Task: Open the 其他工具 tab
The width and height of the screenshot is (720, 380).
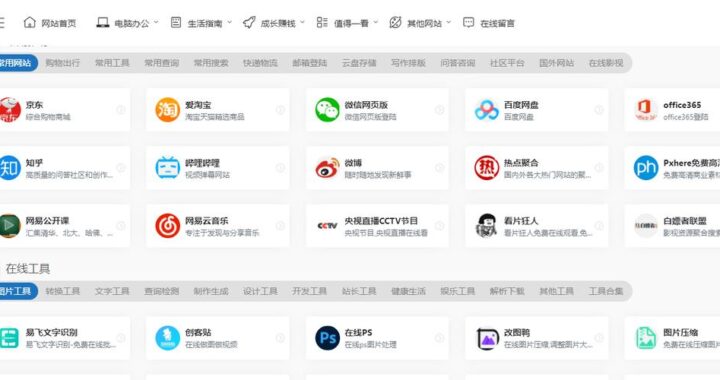Action: coord(557,291)
